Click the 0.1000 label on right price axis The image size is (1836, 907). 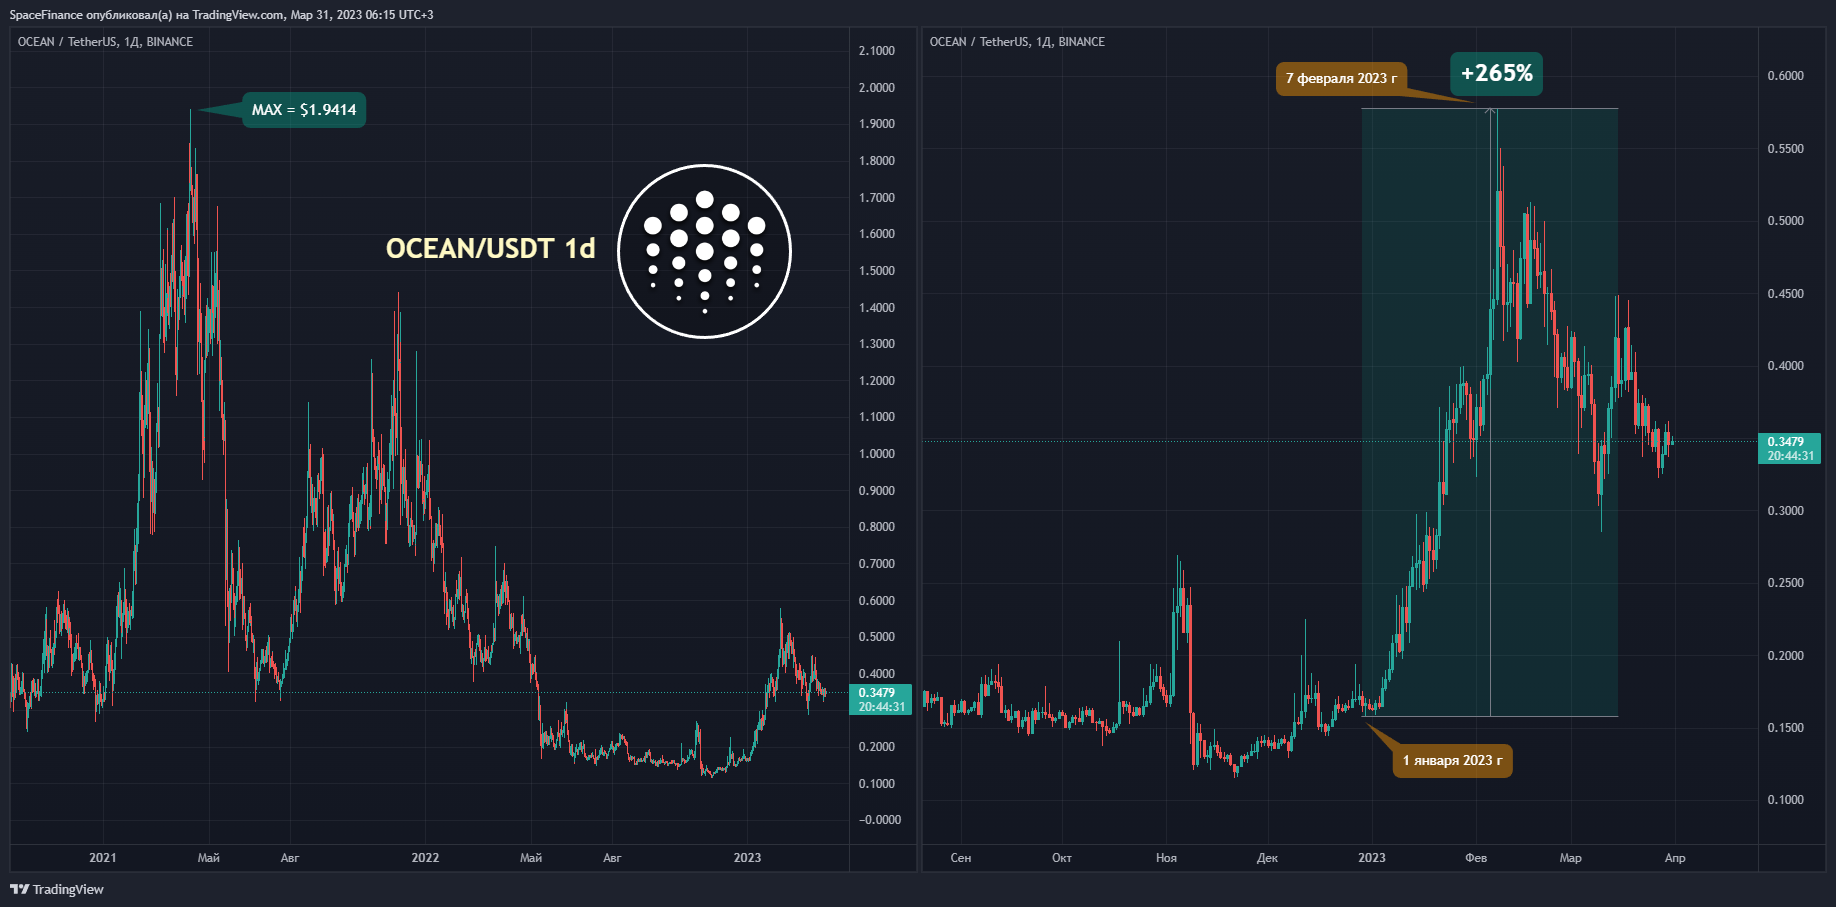pos(1786,800)
